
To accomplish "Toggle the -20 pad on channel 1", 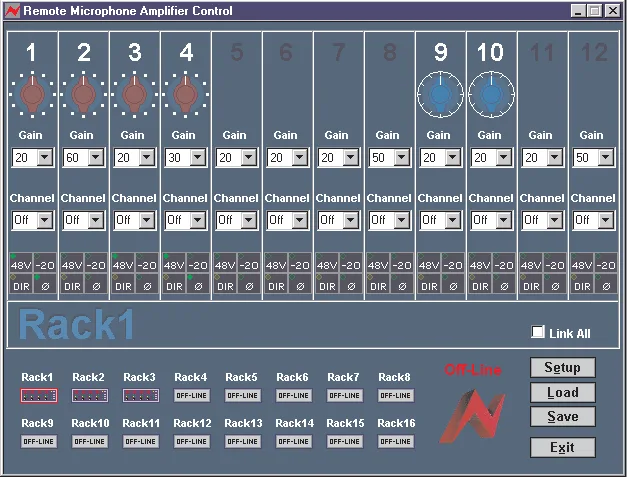I will pos(45,262).
